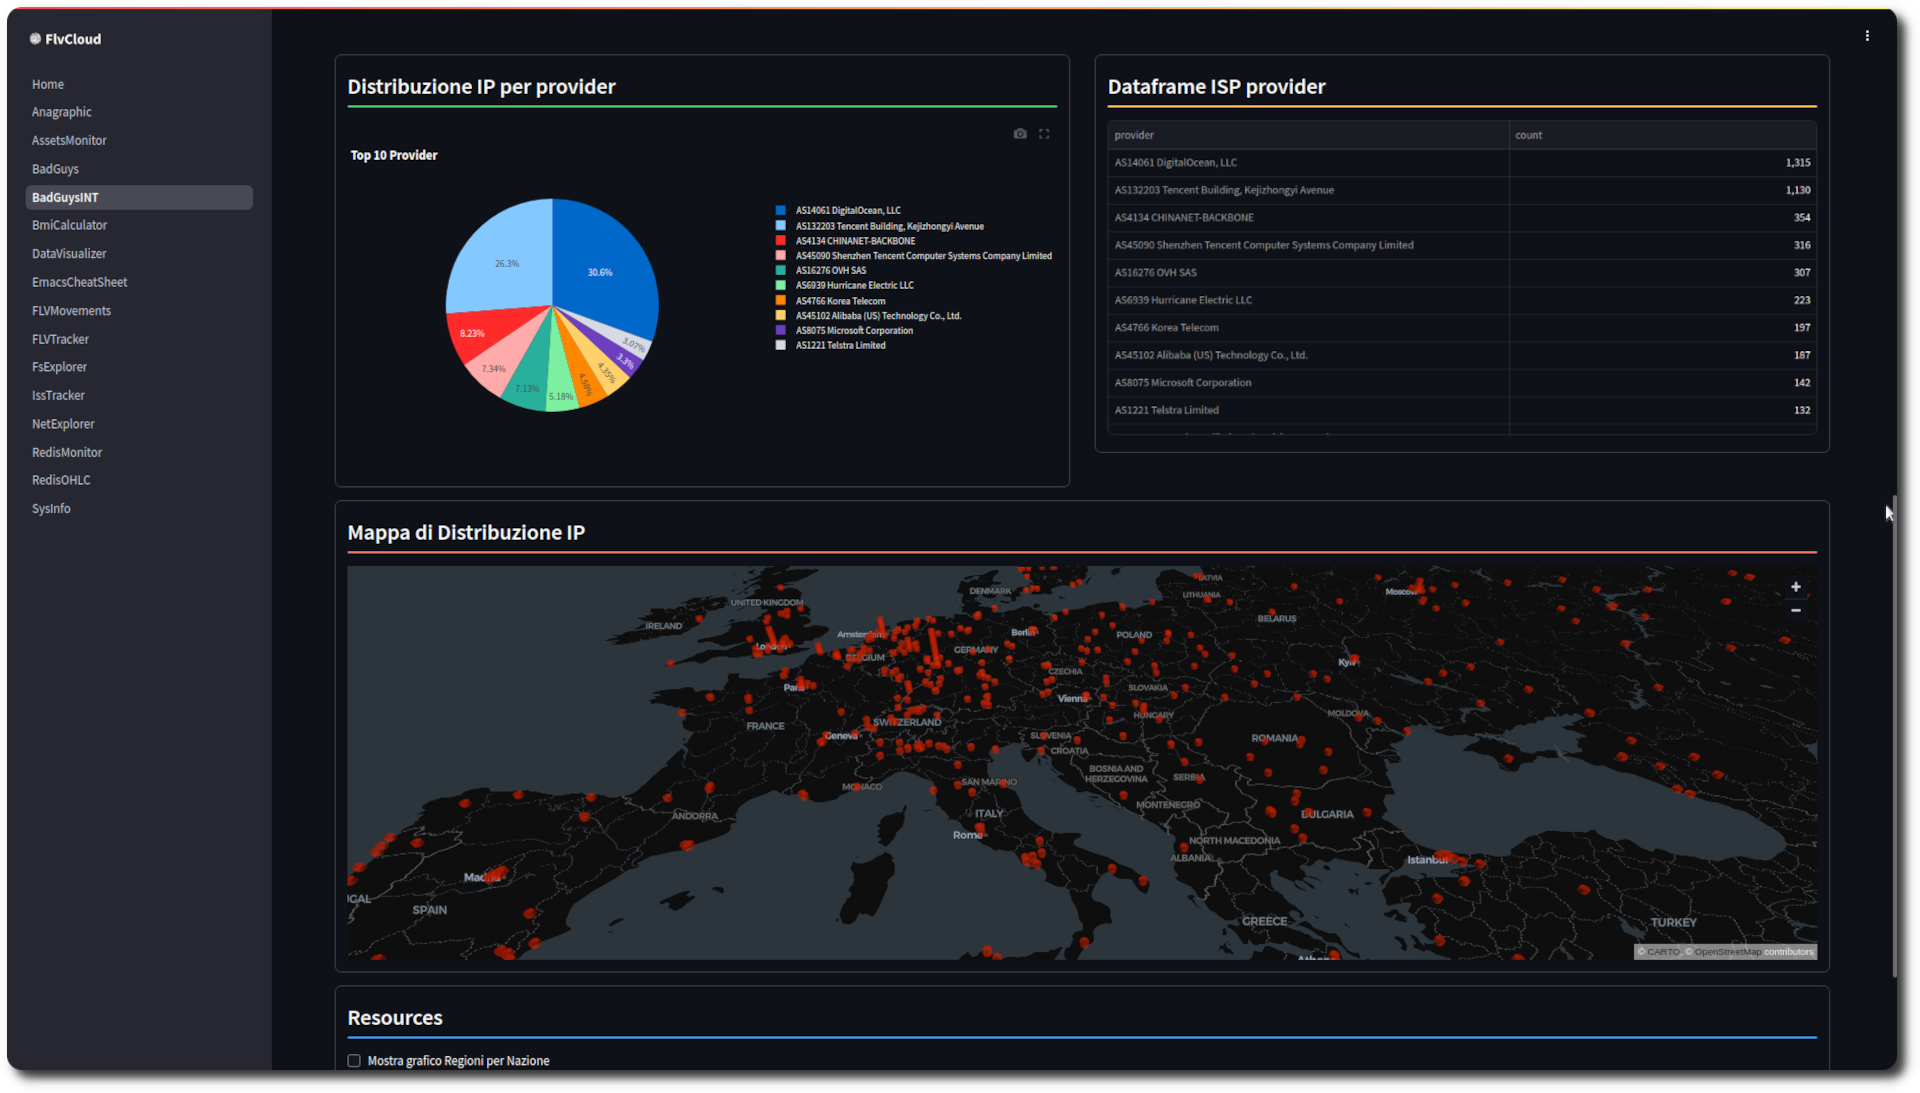The image size is (1920, 1093).
Task: Open FLVMovements page
Action: click(x=139, y=311)
